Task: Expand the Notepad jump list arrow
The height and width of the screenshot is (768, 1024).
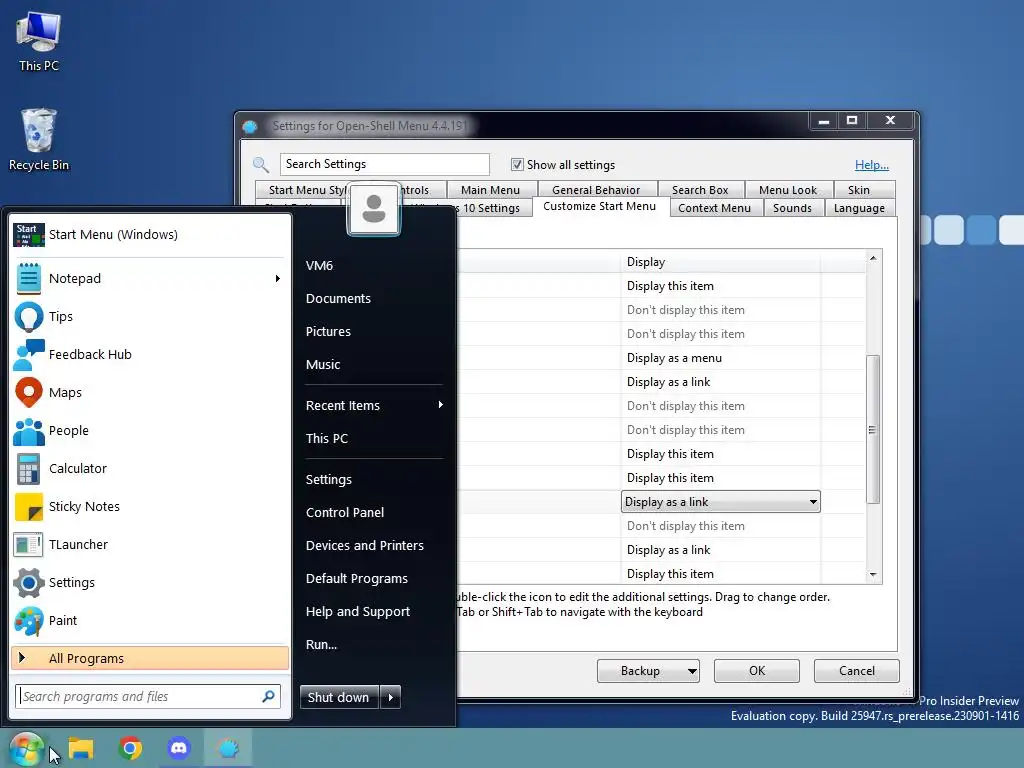Action: pos(278,279)
